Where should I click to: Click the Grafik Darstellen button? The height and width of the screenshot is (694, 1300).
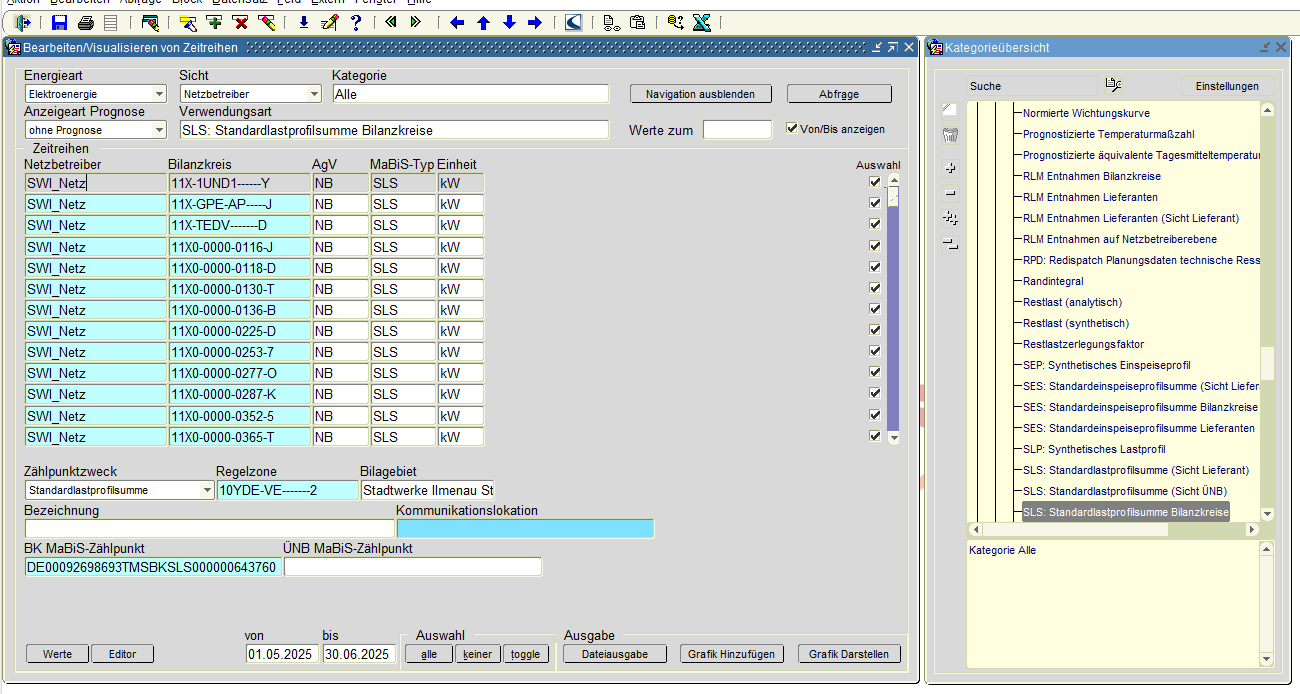[x=849, y=654]
